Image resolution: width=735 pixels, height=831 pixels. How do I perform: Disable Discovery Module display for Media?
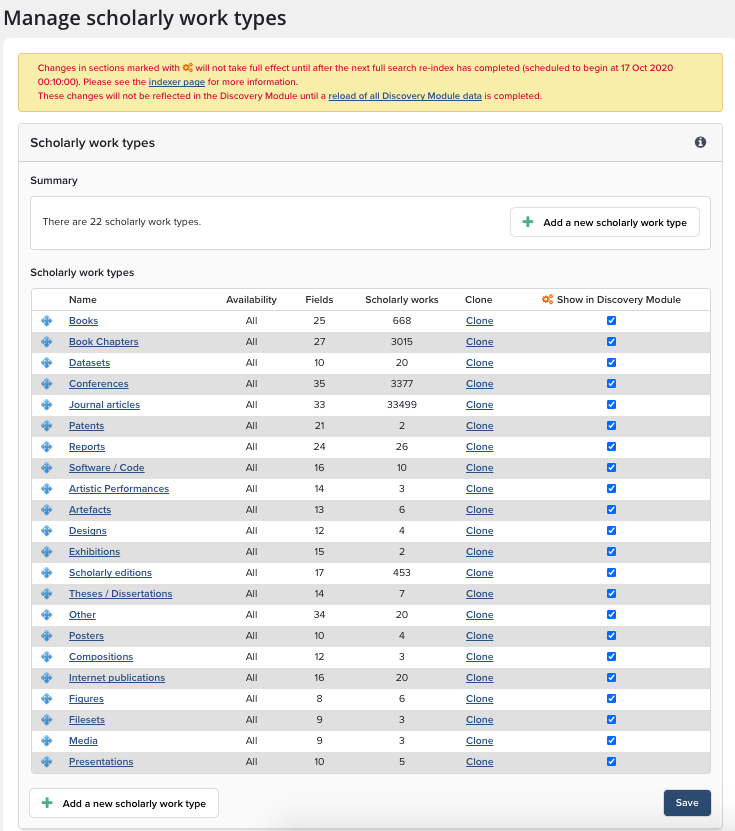611,741
